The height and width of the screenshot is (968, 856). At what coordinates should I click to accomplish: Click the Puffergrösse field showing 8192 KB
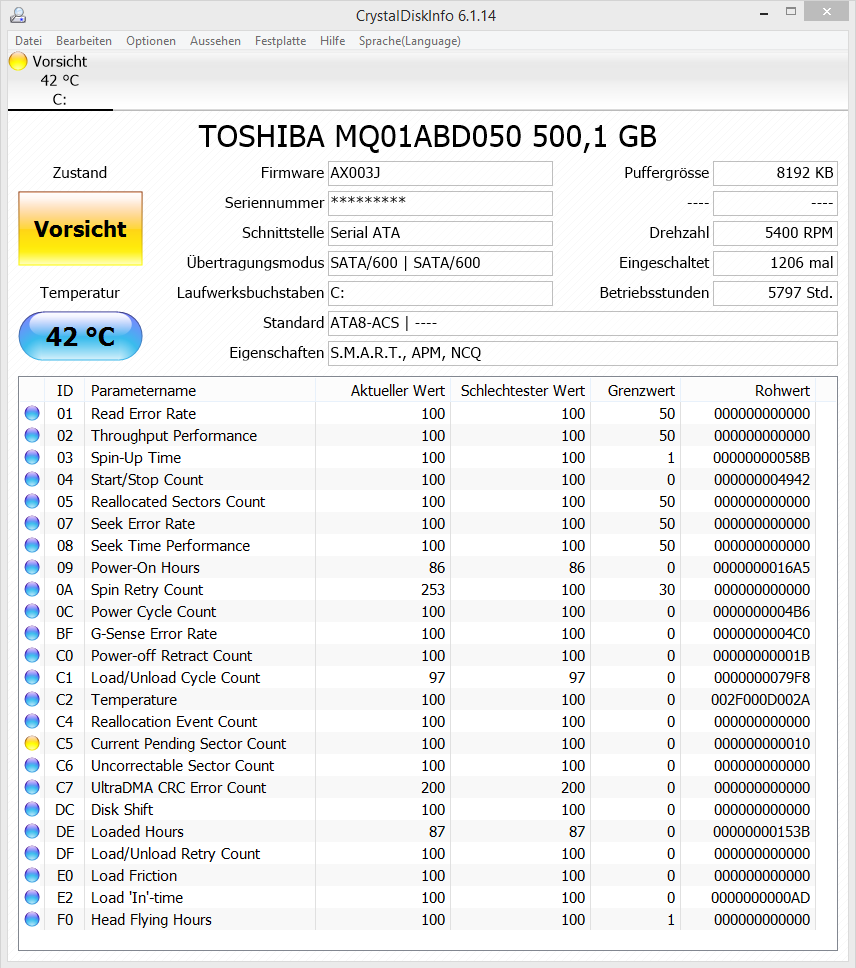pos(775,173)
